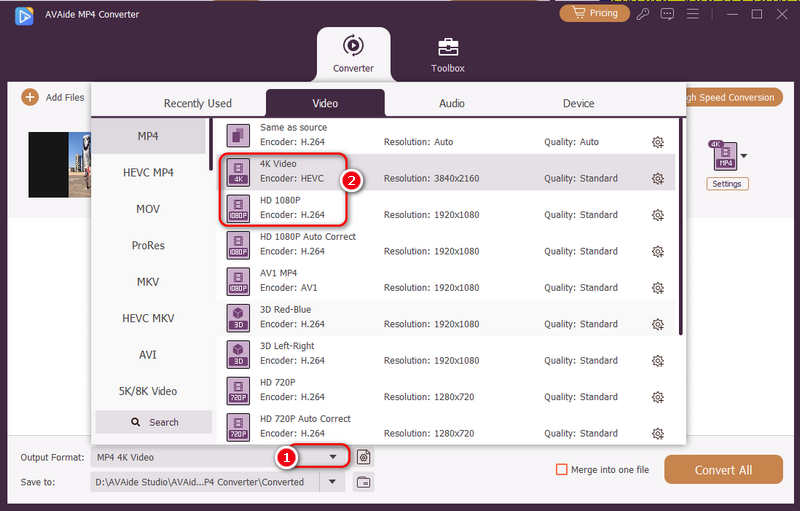Click the Save to path field

(x=205, y=482)
